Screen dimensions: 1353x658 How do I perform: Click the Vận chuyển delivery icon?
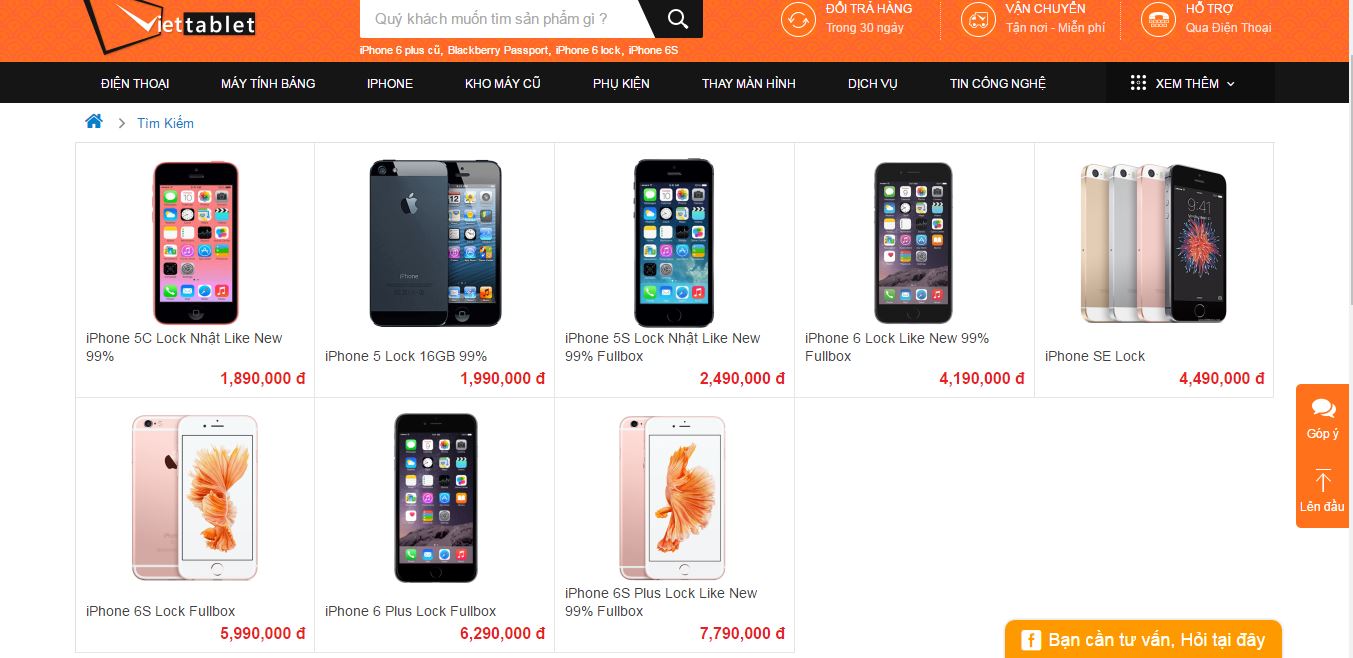[978, 19]
